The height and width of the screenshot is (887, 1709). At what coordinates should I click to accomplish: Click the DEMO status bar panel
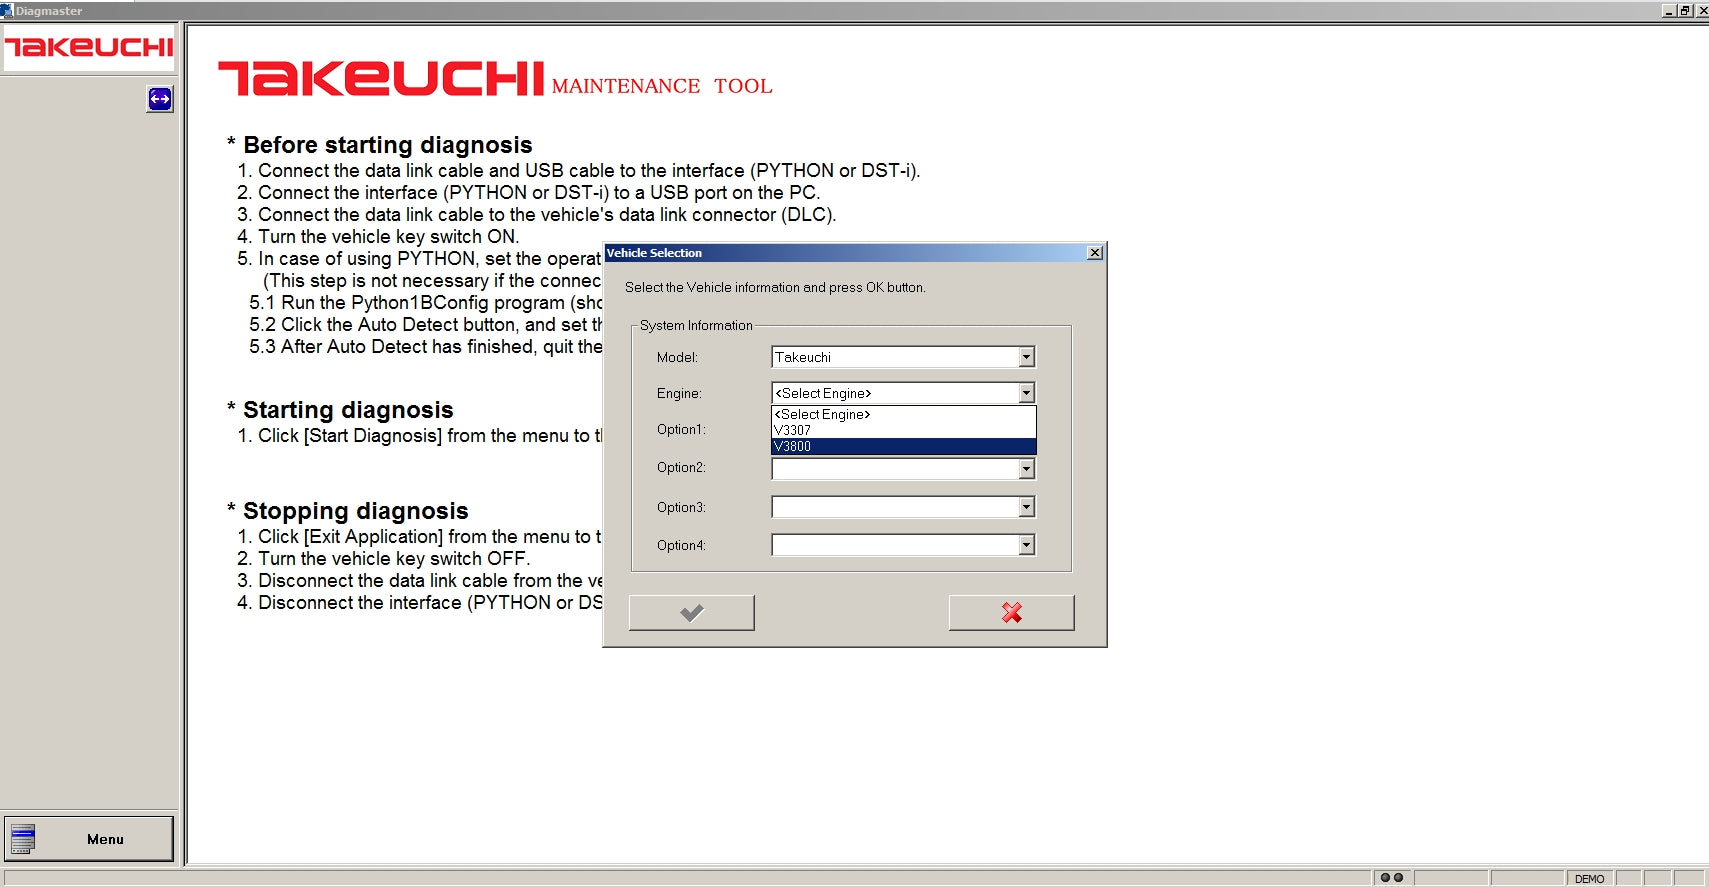coord(1589,879)
